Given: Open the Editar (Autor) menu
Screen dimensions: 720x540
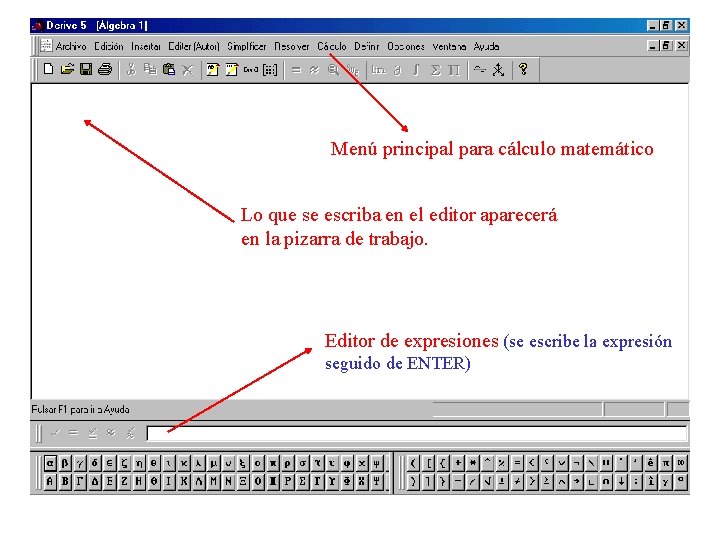Looking at the screenshot, I should tap(194, 46).
